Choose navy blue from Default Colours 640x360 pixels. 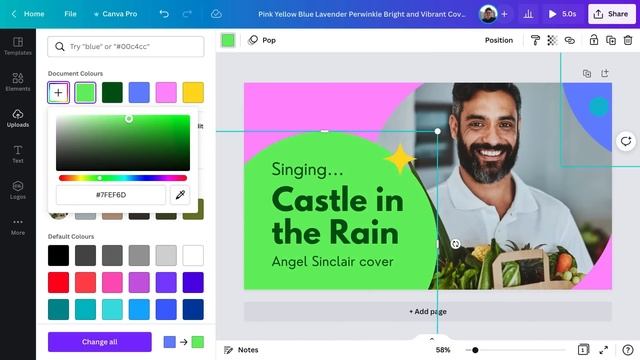point(193,309)
